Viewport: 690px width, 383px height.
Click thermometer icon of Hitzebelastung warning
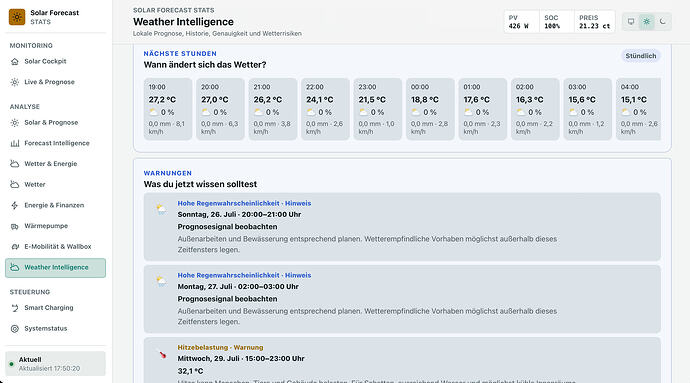161,354
